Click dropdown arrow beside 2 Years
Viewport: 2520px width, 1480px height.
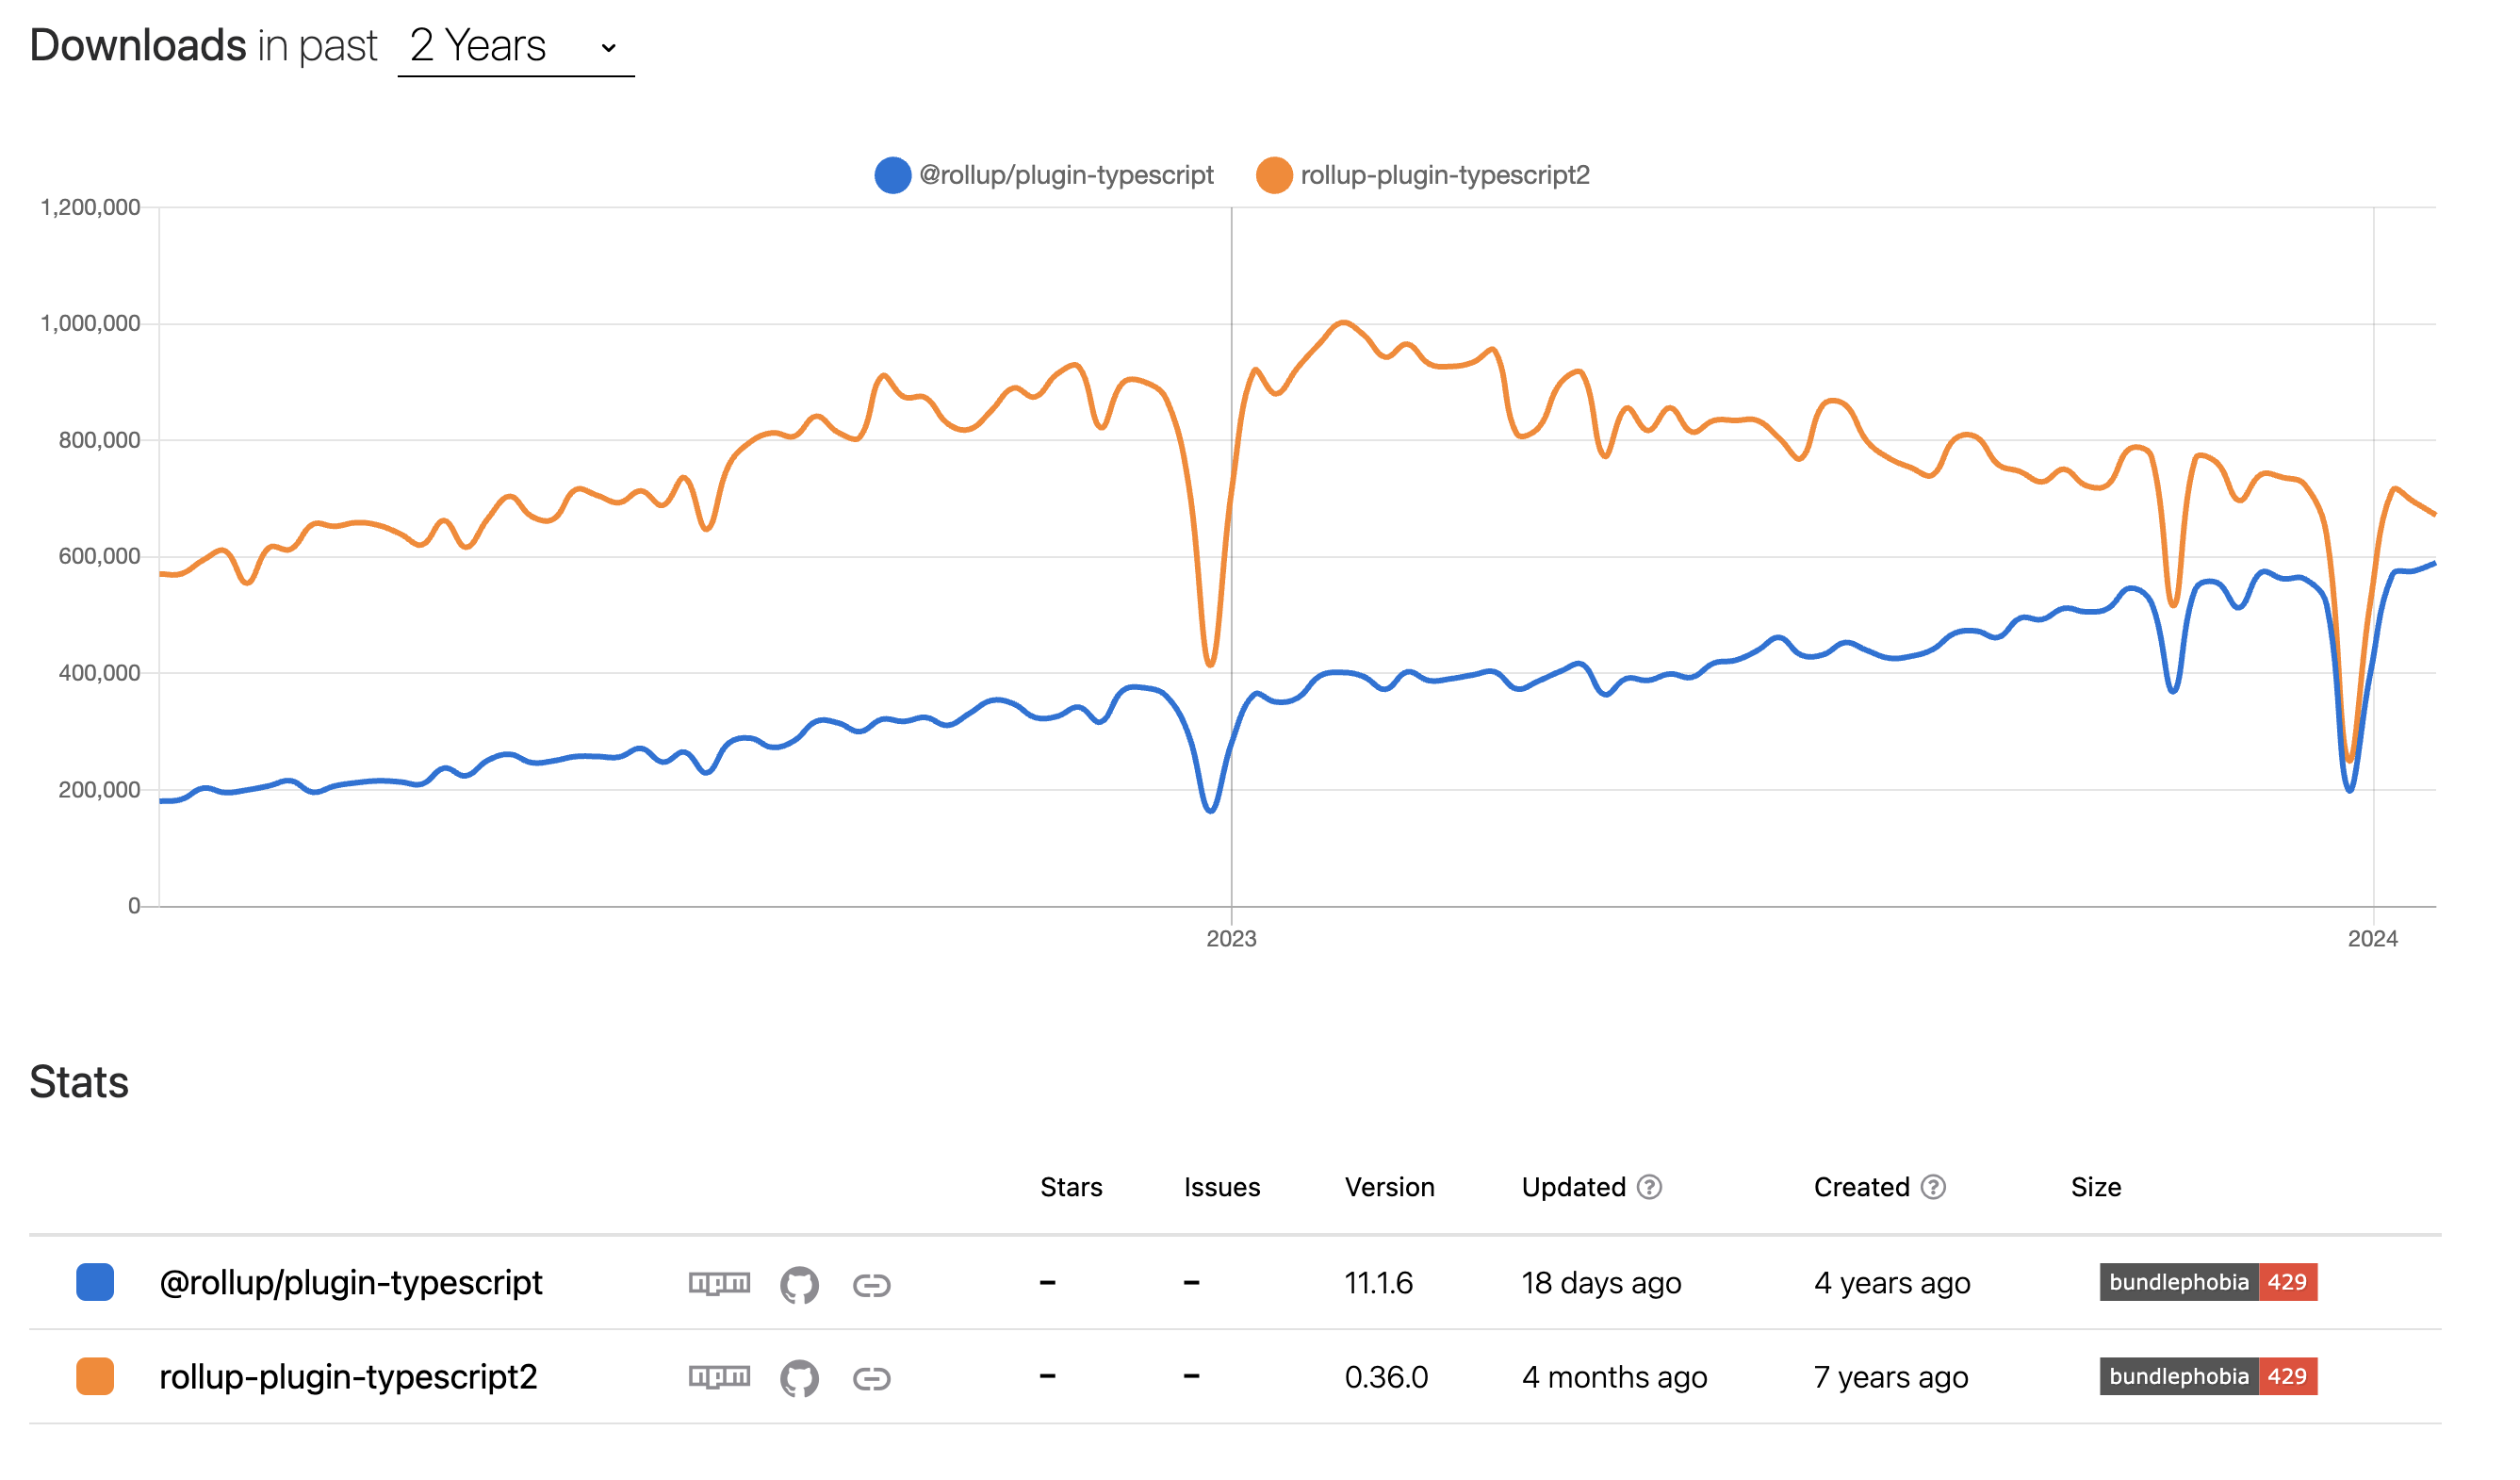coord(608,48)
